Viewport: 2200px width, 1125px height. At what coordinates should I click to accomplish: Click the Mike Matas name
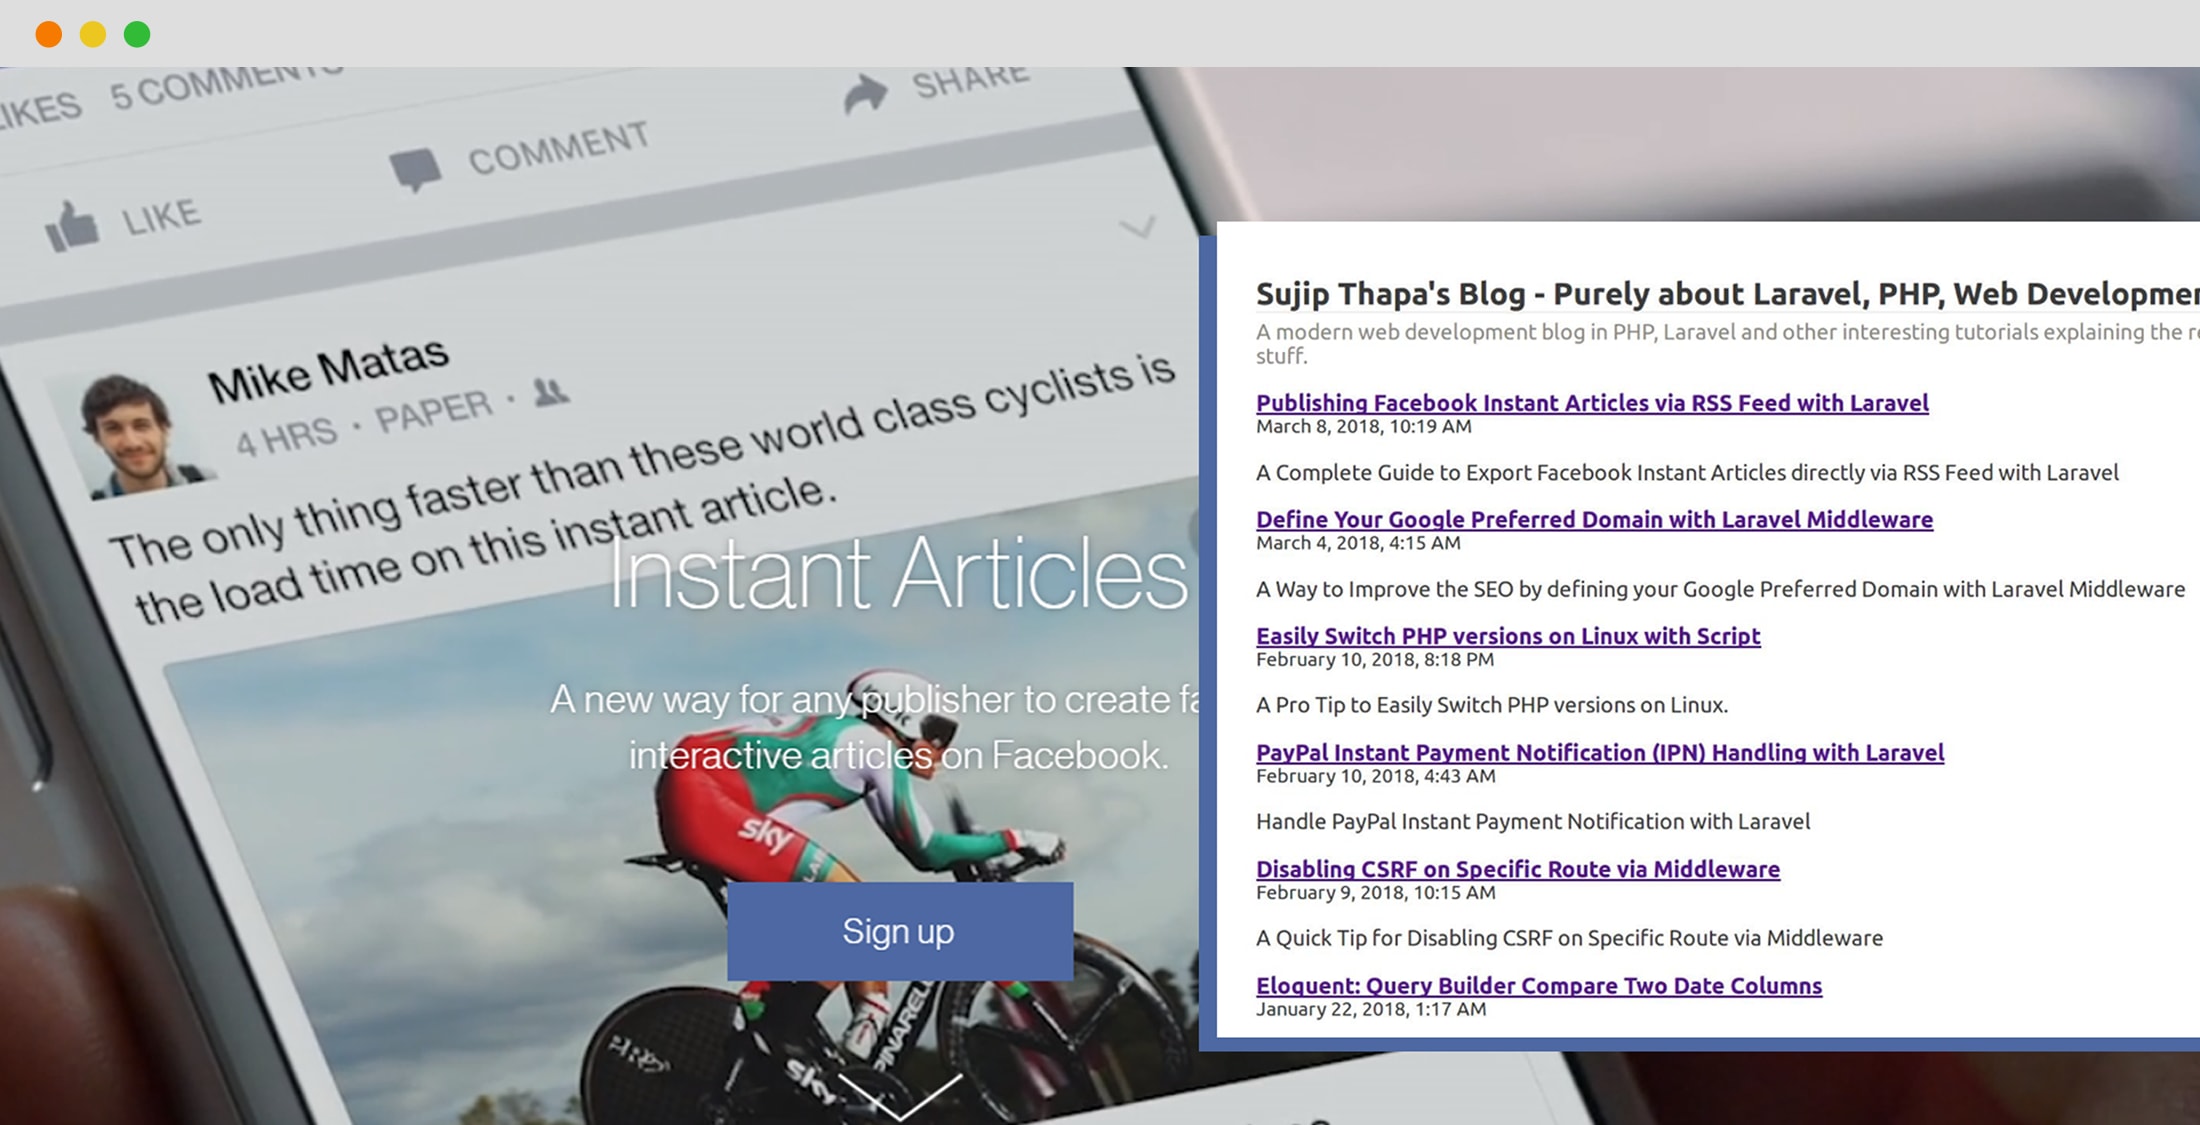[x=328, y=368]
